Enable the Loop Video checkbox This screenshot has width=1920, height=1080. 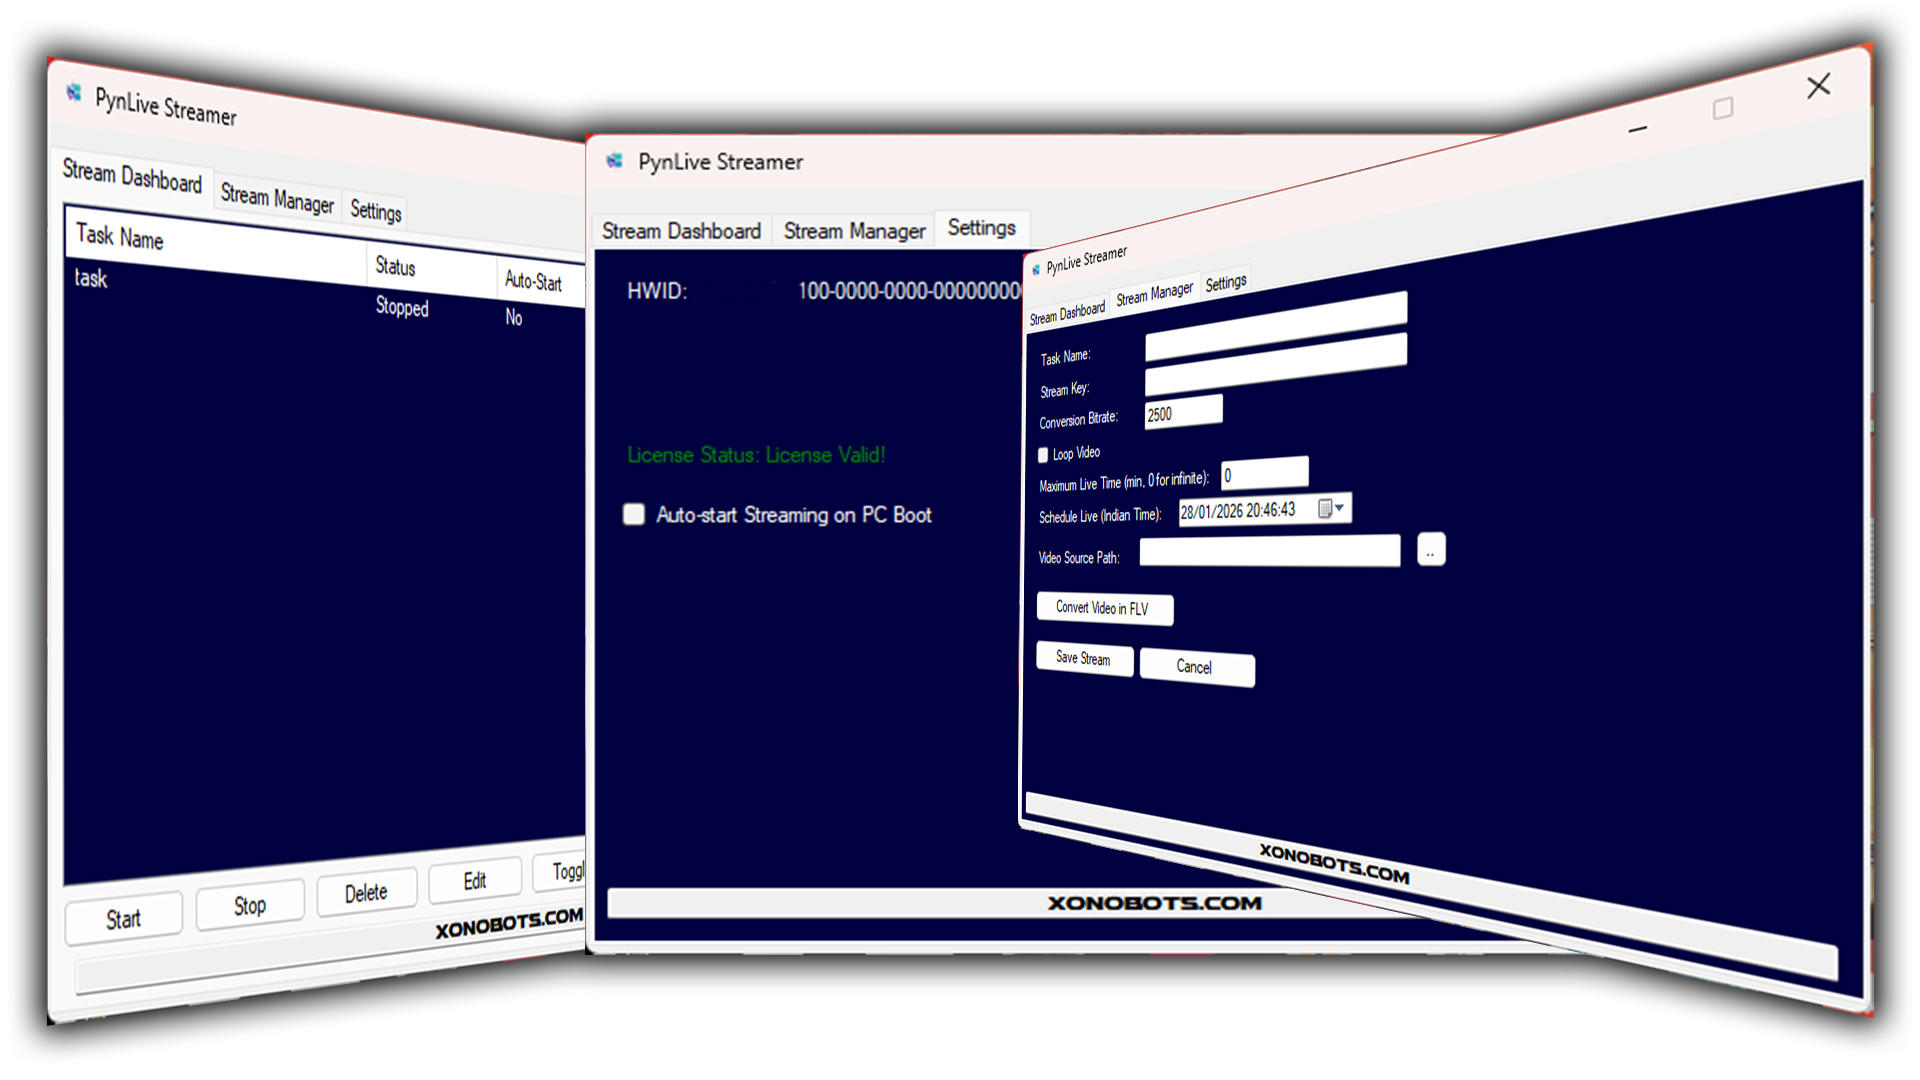(1043, 455)
